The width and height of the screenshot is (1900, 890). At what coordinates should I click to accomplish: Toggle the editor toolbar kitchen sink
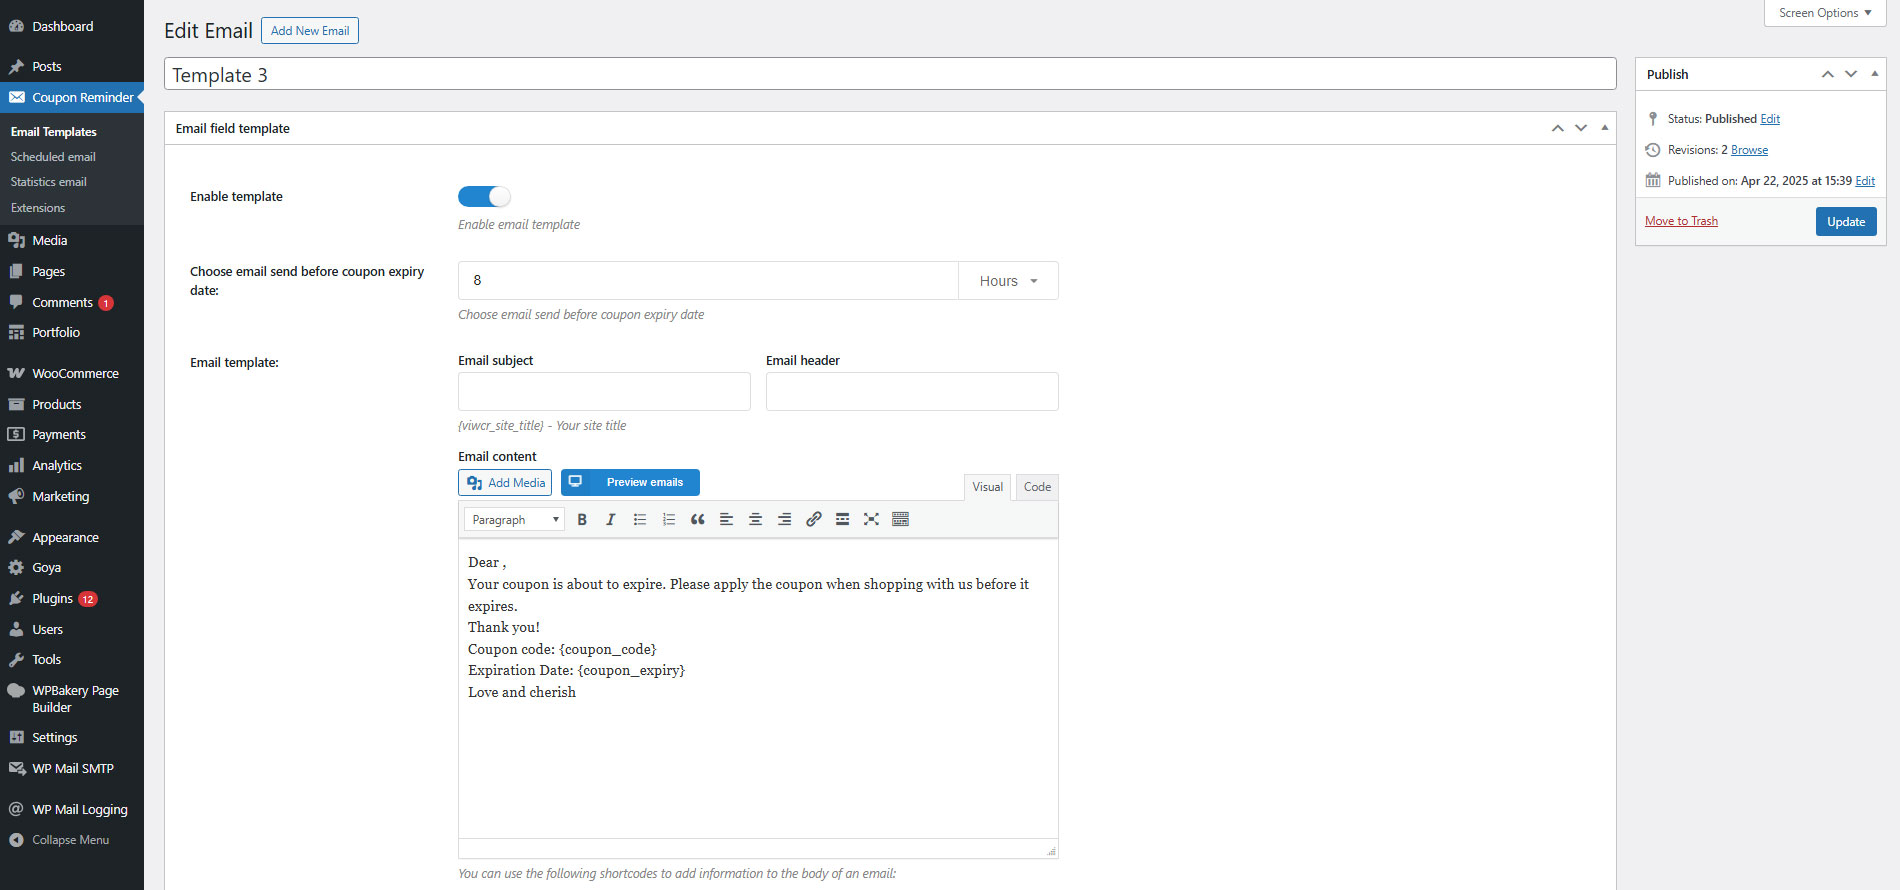(901, 519)
